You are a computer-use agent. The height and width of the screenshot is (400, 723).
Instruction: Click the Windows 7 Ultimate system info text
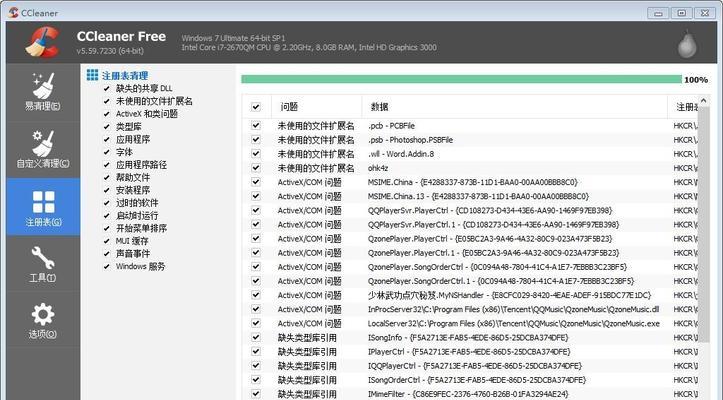click(233, 38)
